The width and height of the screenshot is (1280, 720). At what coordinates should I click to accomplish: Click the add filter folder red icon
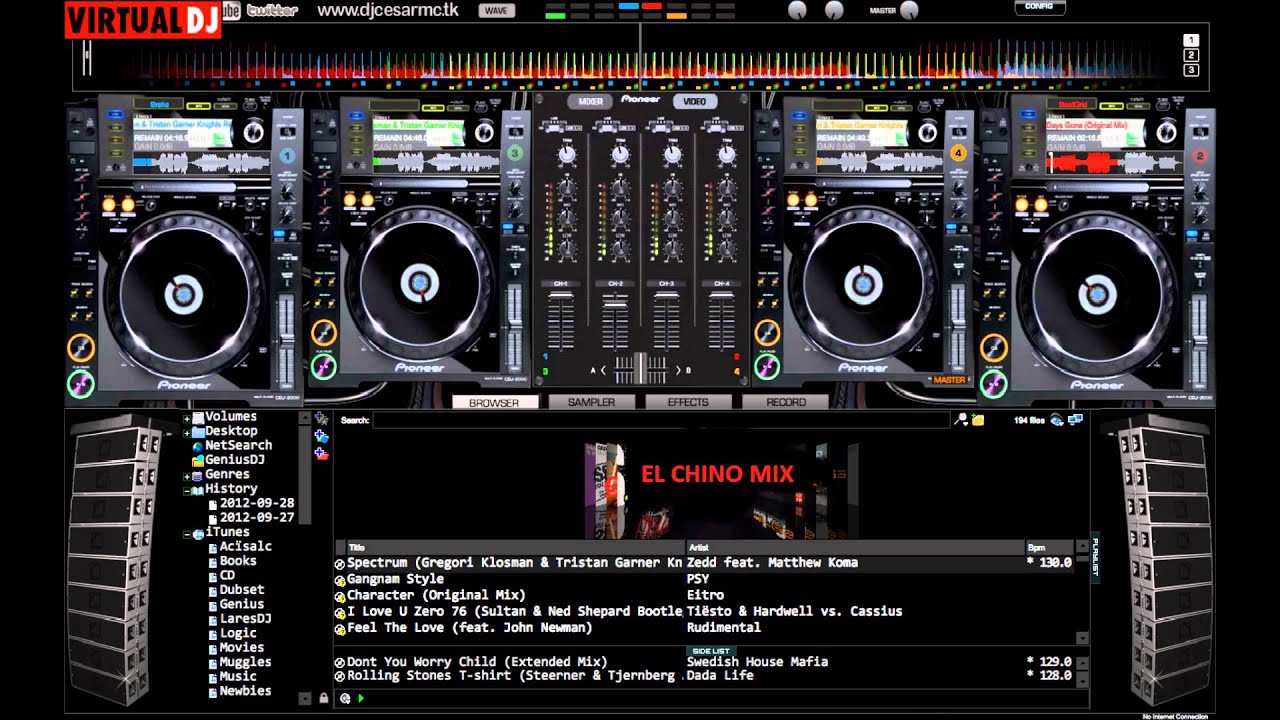(x=322, y=453)
